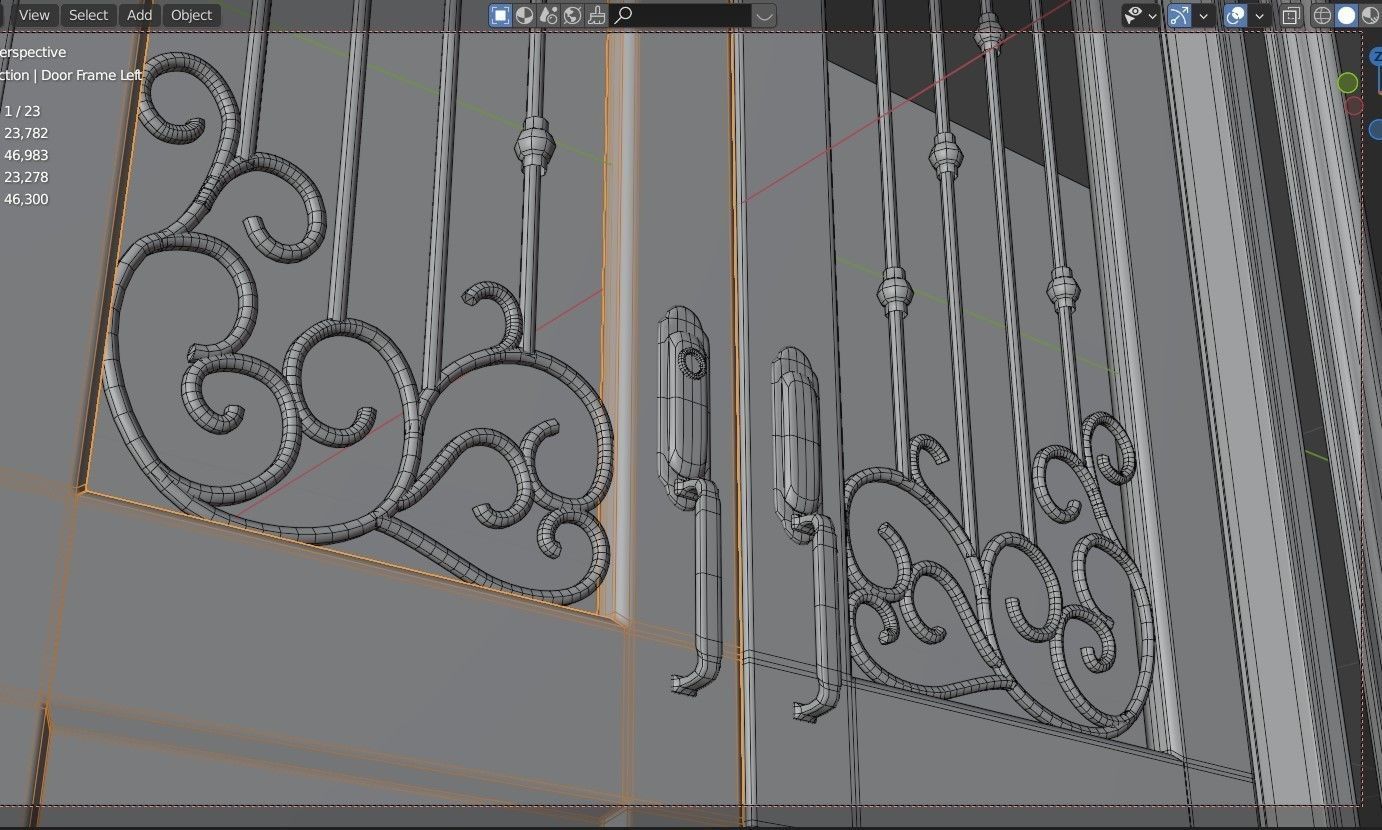Click the green Y axis gizmo dot
The image size is (1382, 830).
point(1348,82)
